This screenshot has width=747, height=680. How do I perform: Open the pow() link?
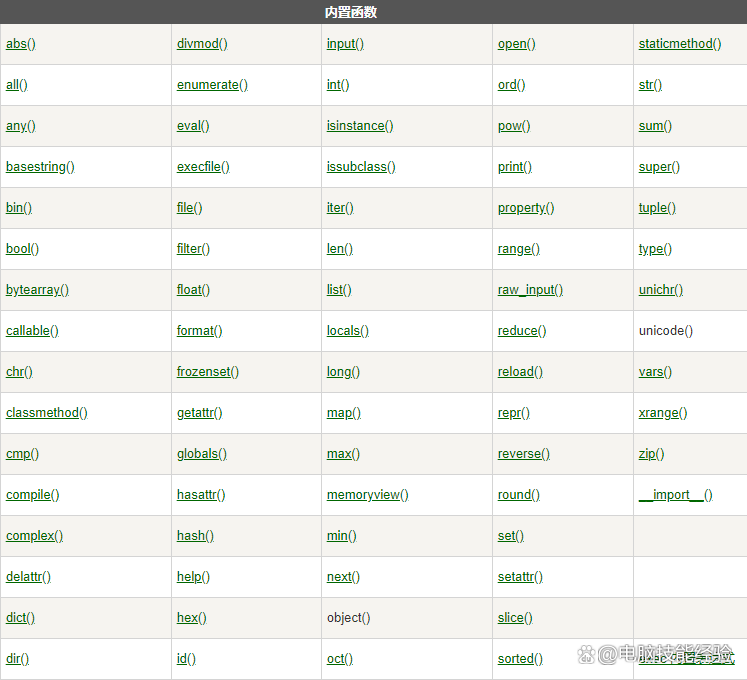click(x=514, y=126)
